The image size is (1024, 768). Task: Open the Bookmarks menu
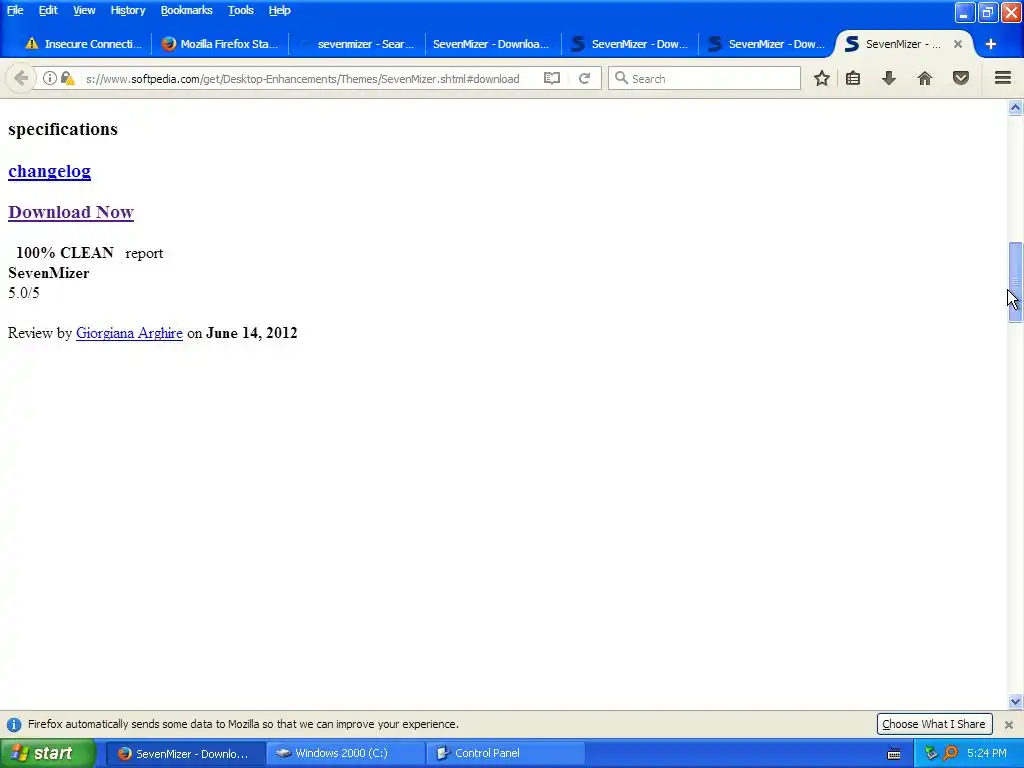click(x=186, y=10)
